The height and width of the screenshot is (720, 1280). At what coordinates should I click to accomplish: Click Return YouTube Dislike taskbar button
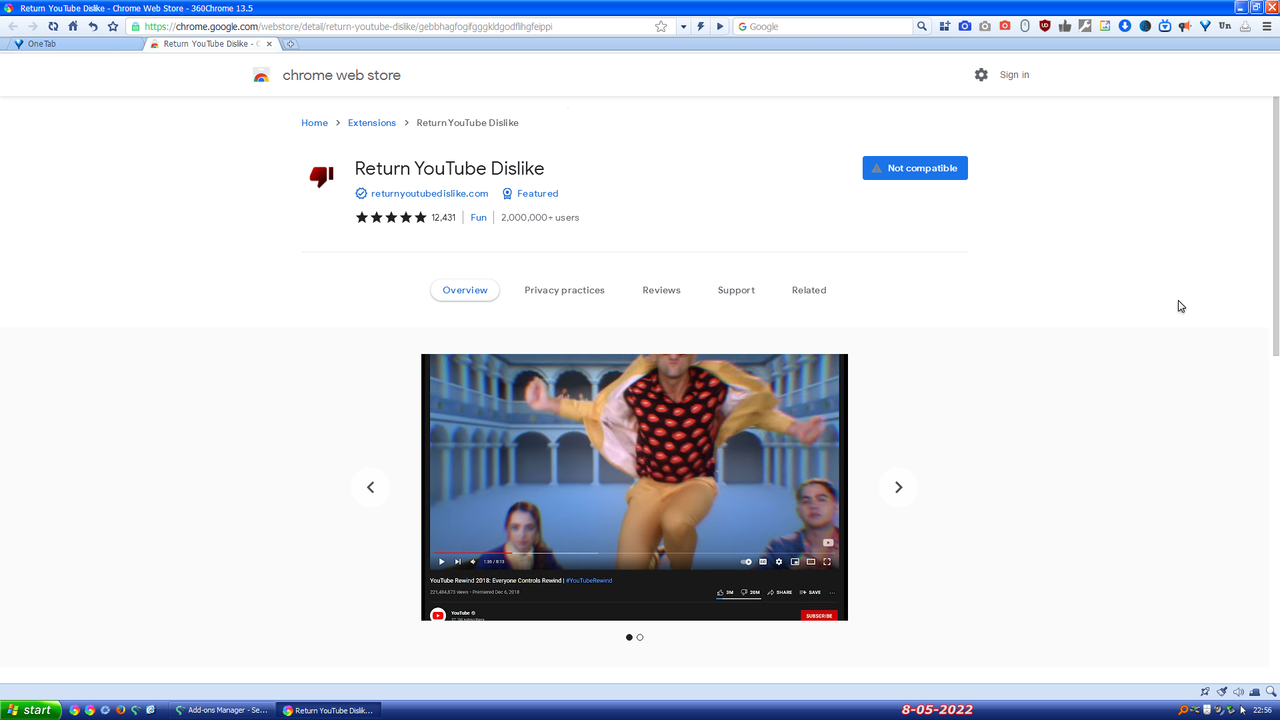[328, 710]
